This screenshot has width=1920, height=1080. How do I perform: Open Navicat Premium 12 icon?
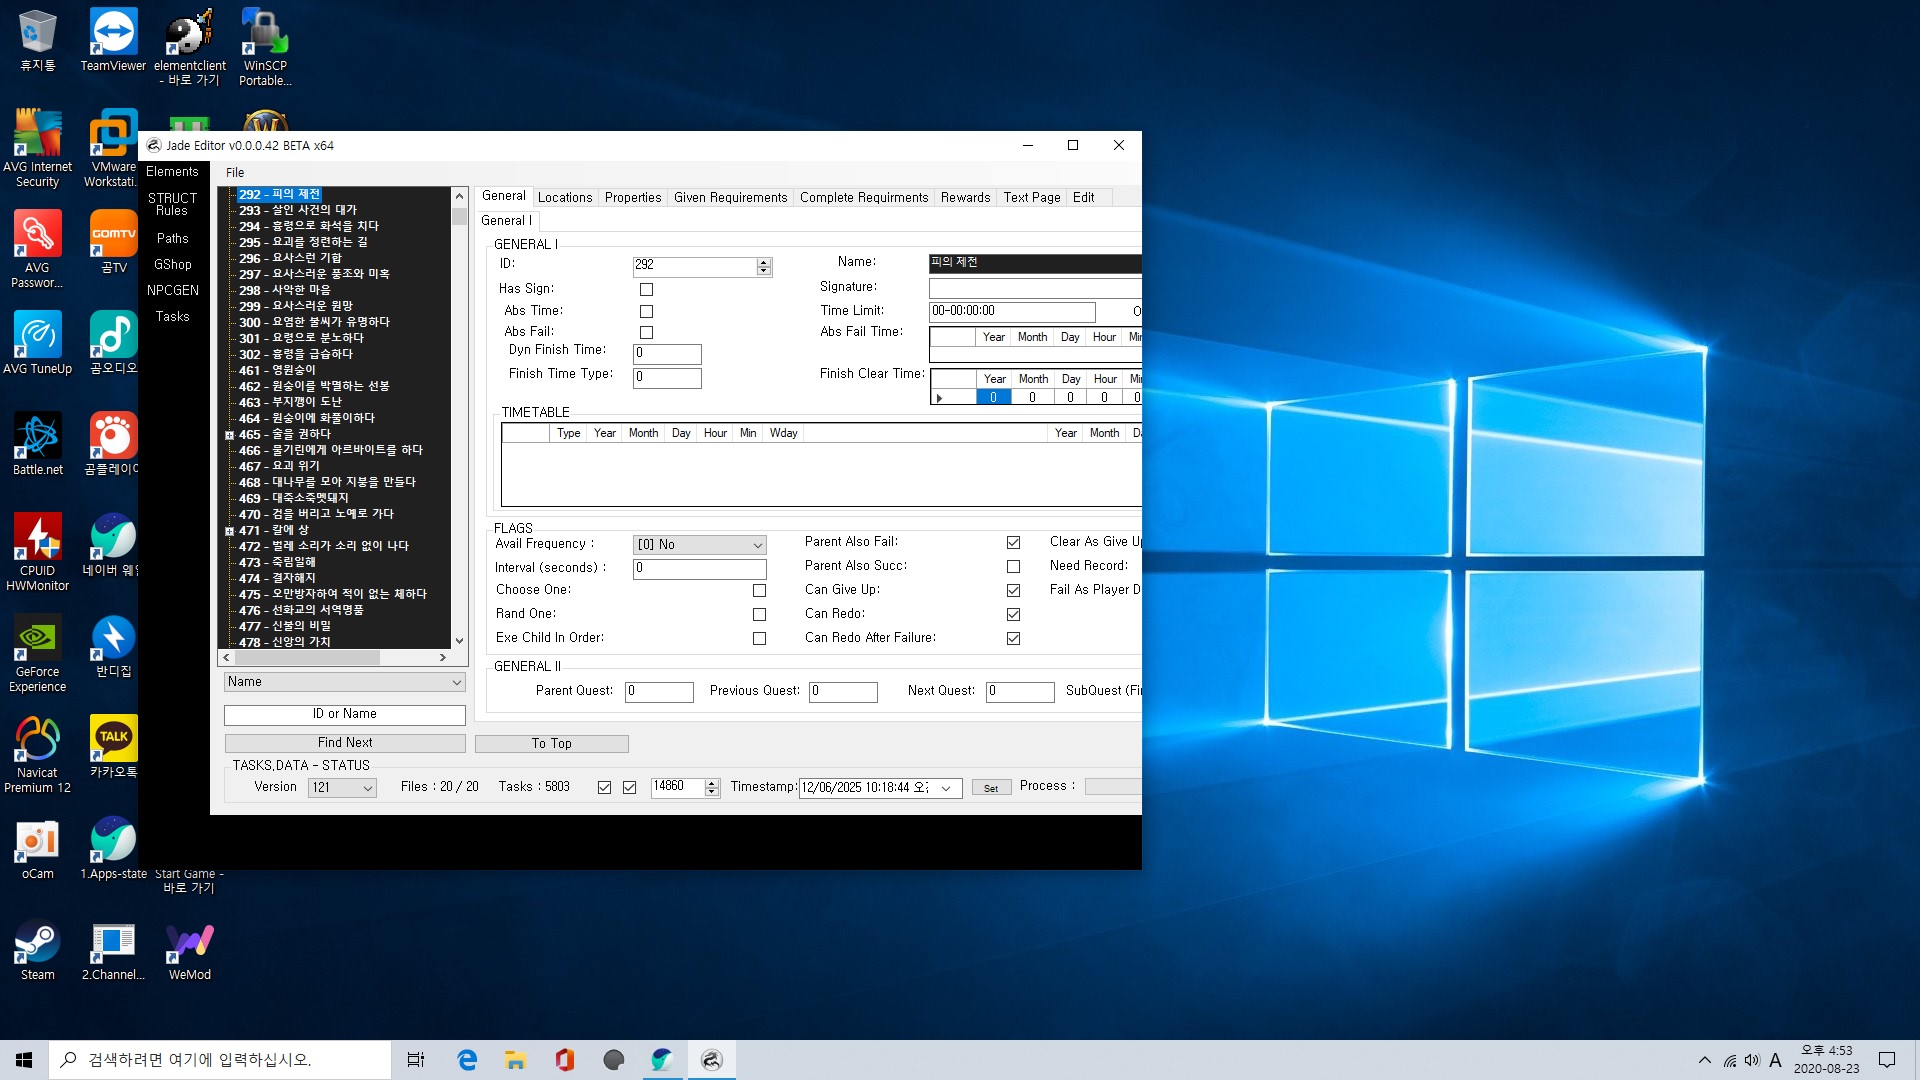pos(37,754)
